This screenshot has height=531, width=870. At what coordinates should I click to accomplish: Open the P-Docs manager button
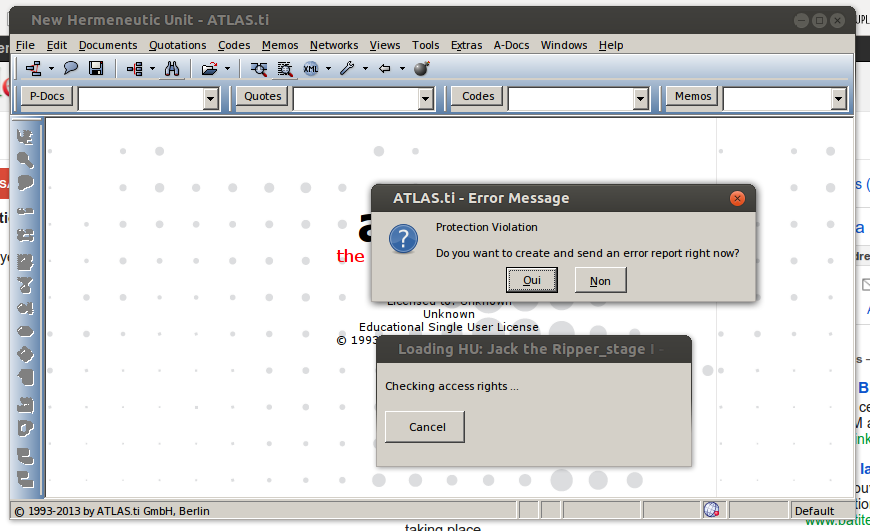47,97
